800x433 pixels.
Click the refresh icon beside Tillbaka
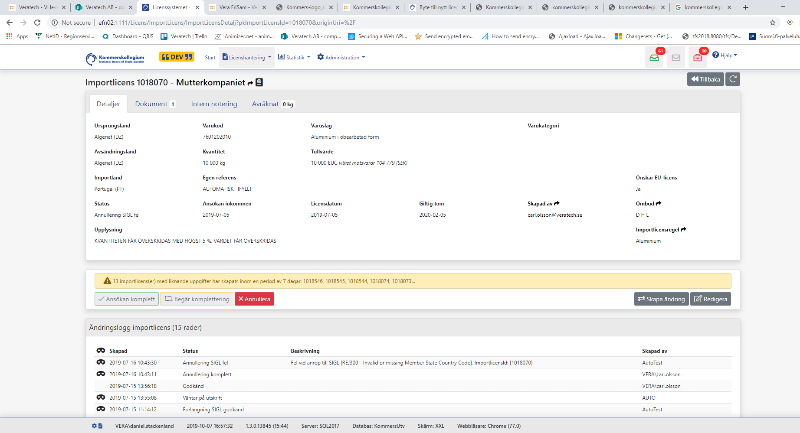[733, 79]
